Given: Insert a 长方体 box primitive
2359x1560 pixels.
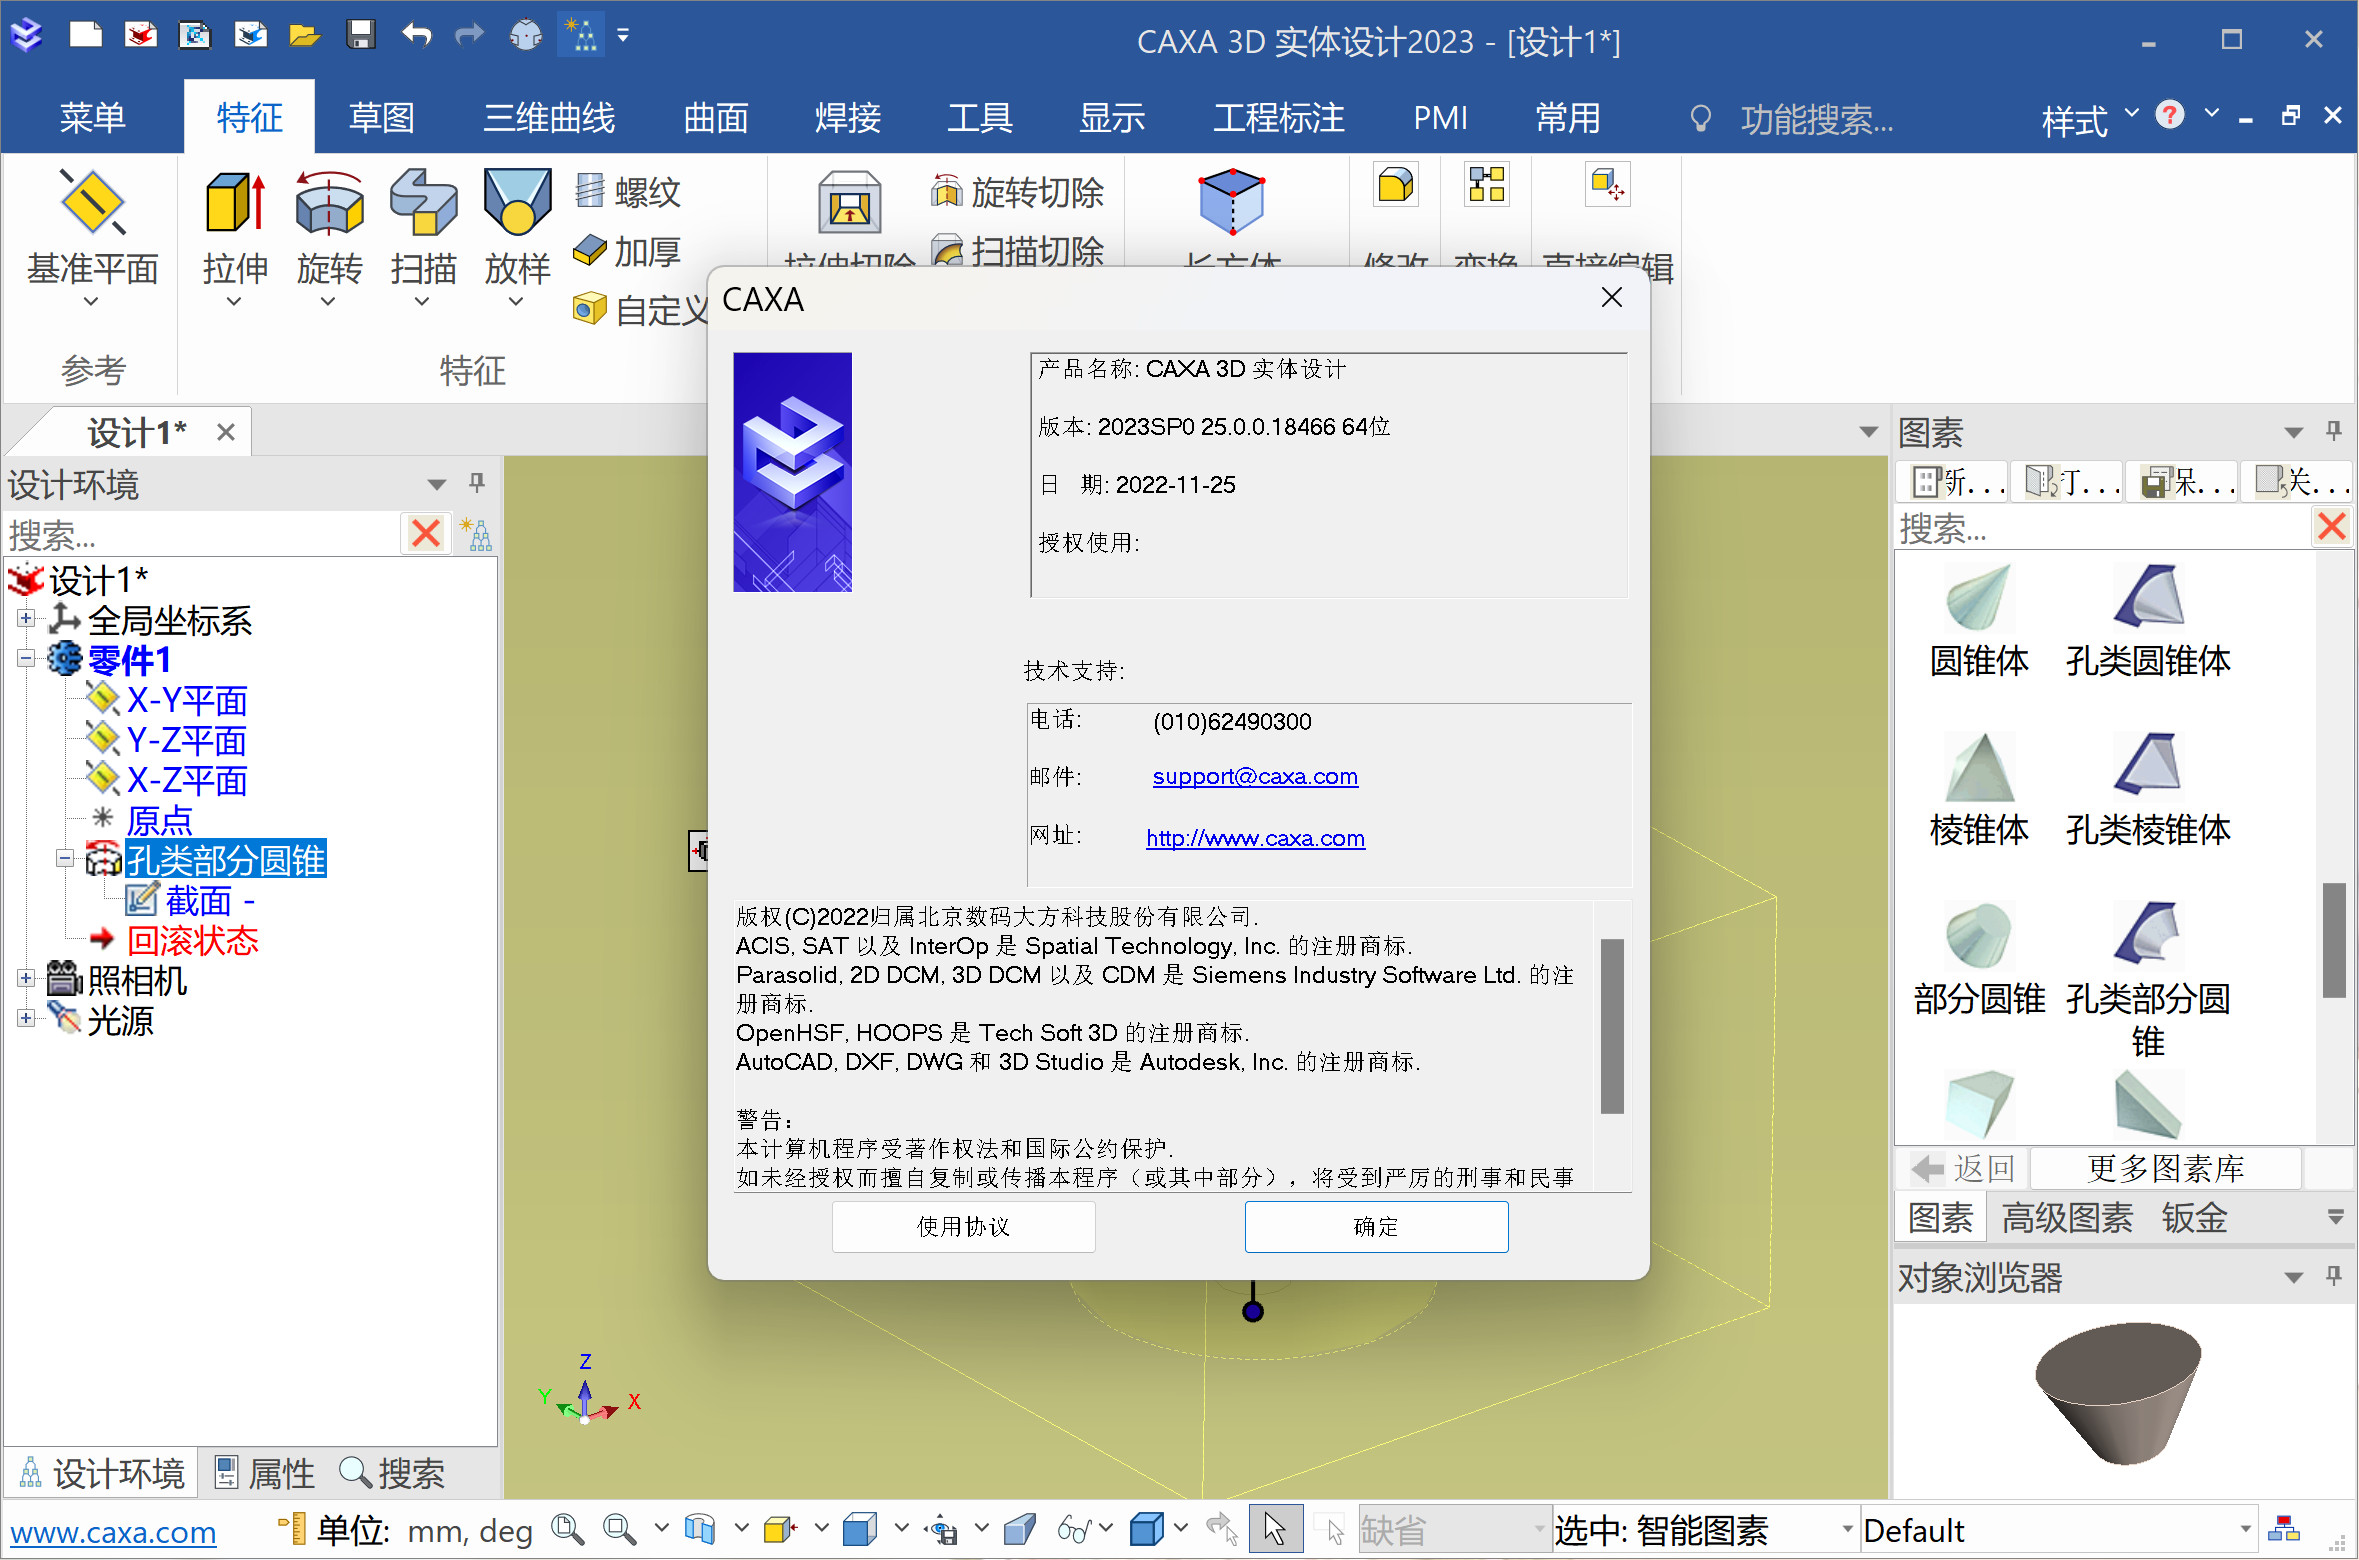Looking at the screenshot, I should (x=1232, y=203).
